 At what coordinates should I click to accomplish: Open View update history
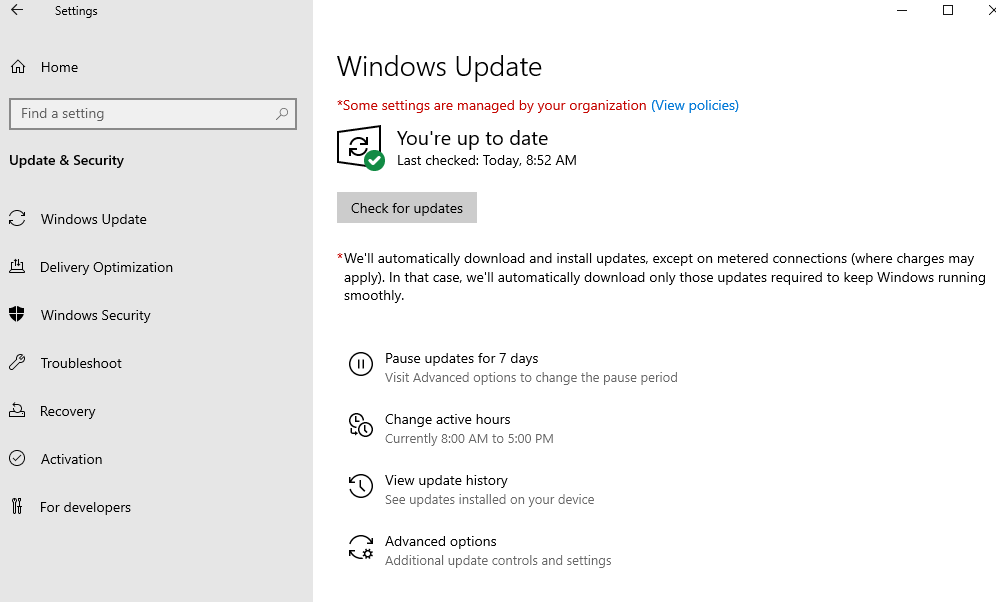pyautogui.click(x=446, y=480)
